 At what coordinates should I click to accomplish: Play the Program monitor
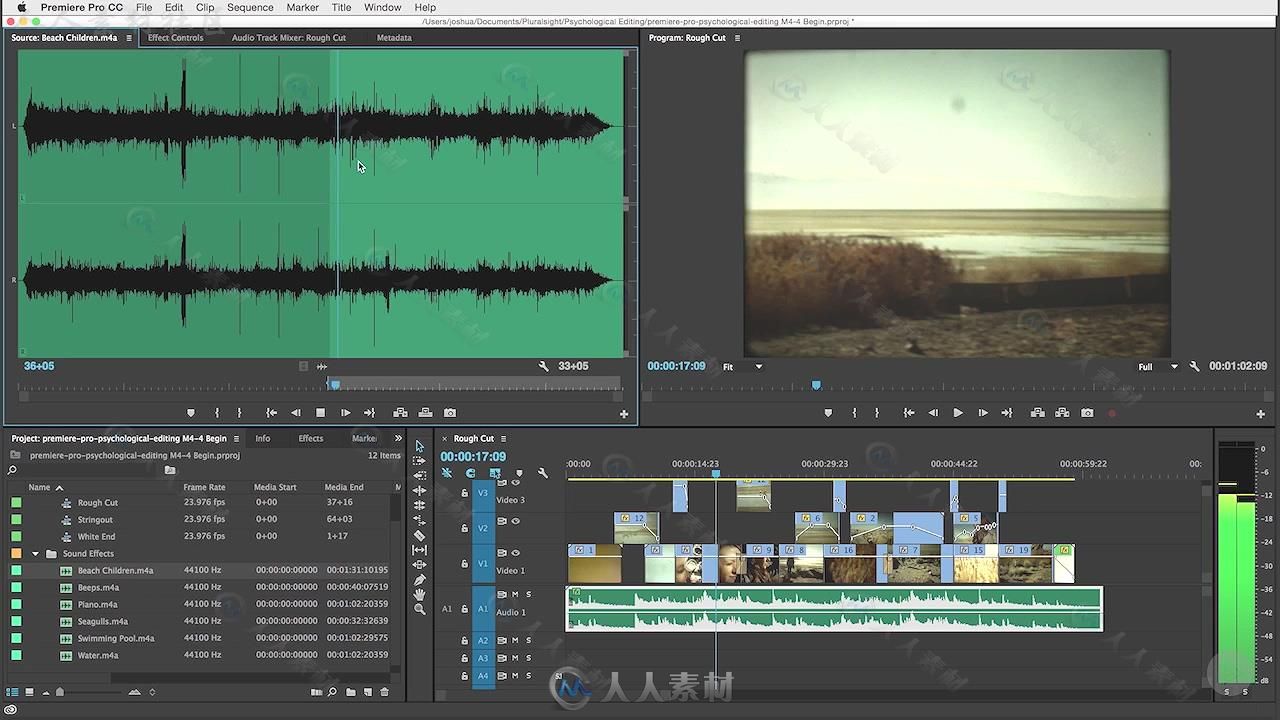[x=958, y=413]
